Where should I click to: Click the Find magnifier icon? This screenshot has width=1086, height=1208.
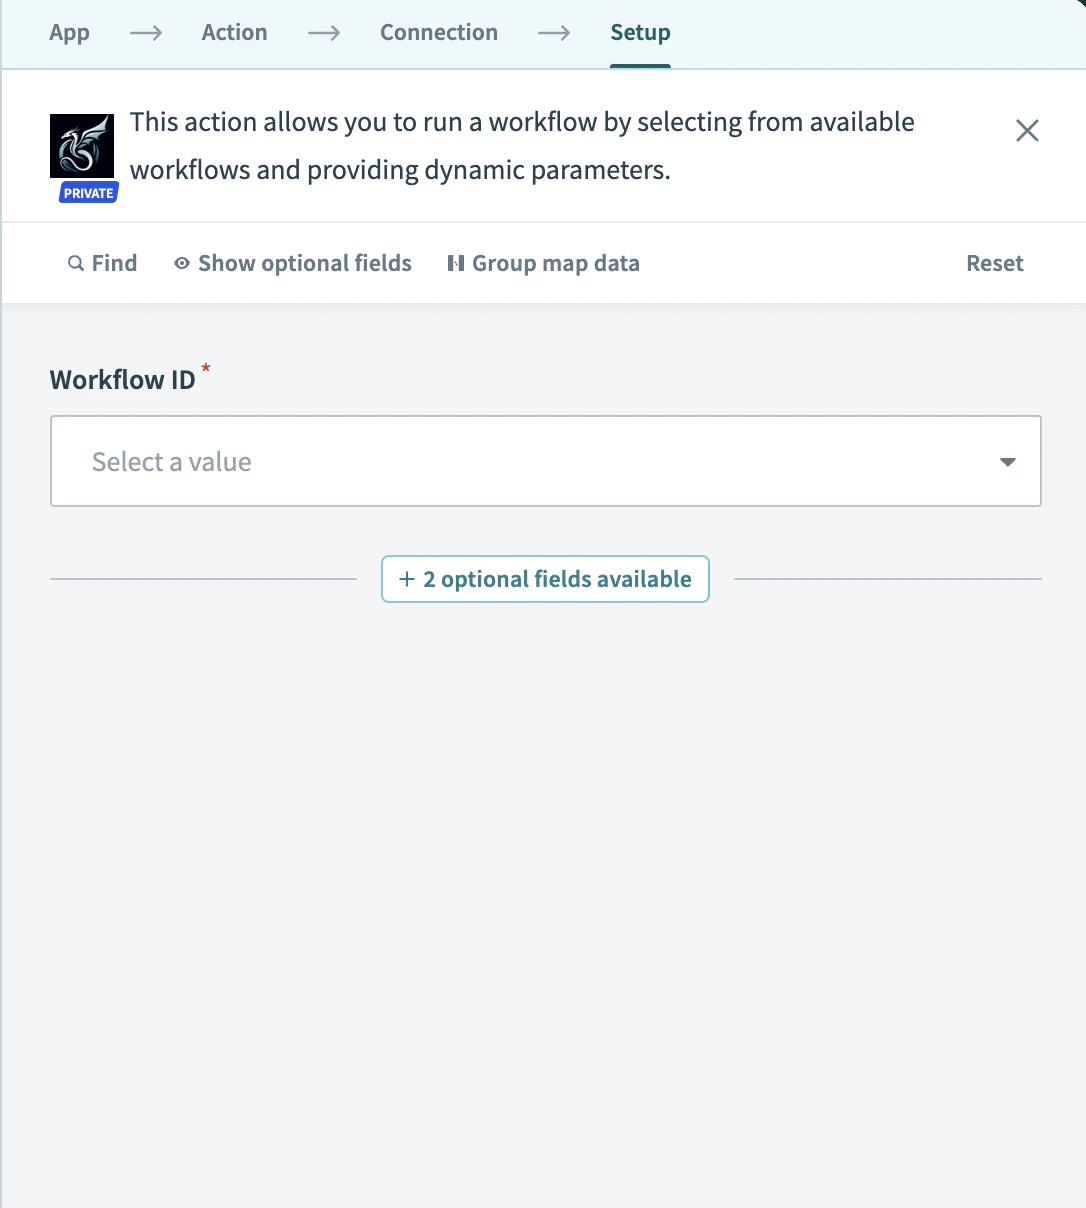point(76,263)
